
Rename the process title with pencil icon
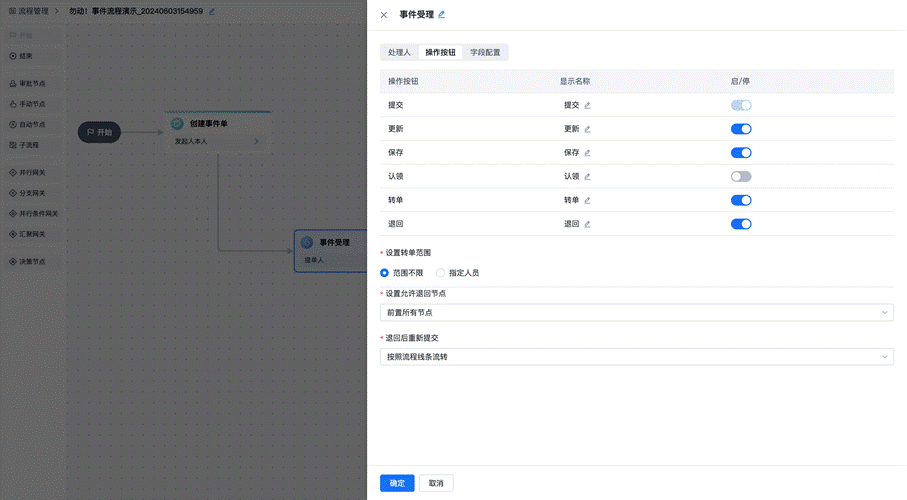tap(212, 12)
